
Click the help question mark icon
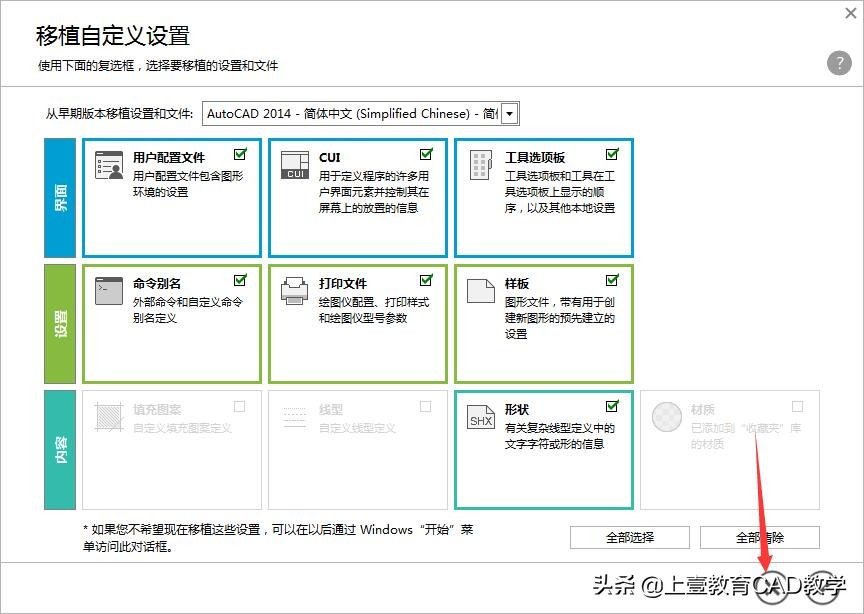(838, 62)
